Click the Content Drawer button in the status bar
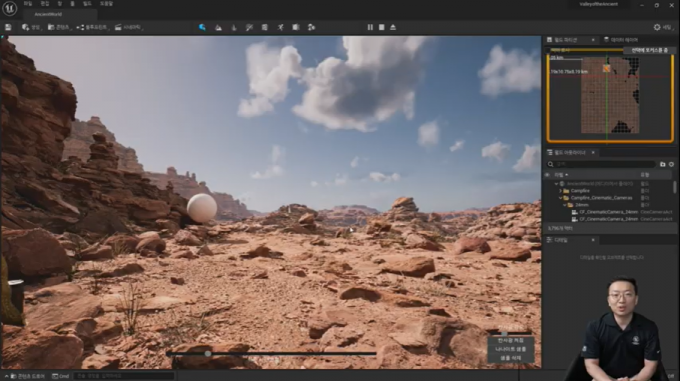The width and height of the screenshot is (680, 381). (x=28, y=376)
